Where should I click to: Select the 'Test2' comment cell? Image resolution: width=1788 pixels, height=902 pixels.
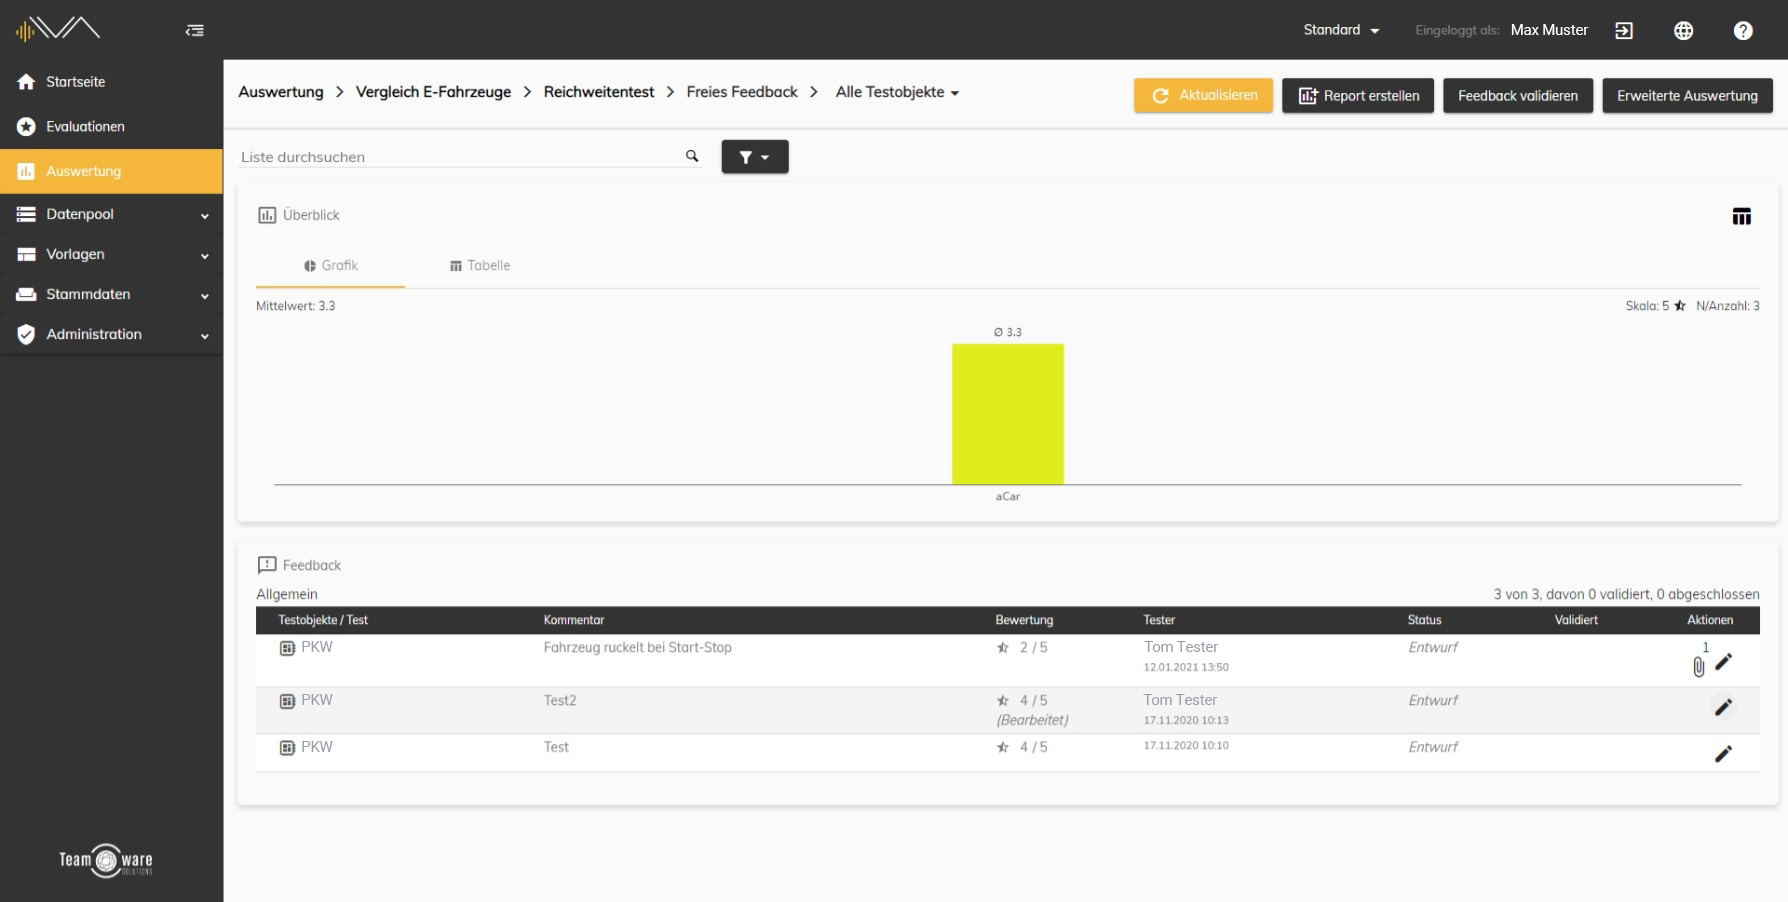pyautogui.click(x=560, y=701)
